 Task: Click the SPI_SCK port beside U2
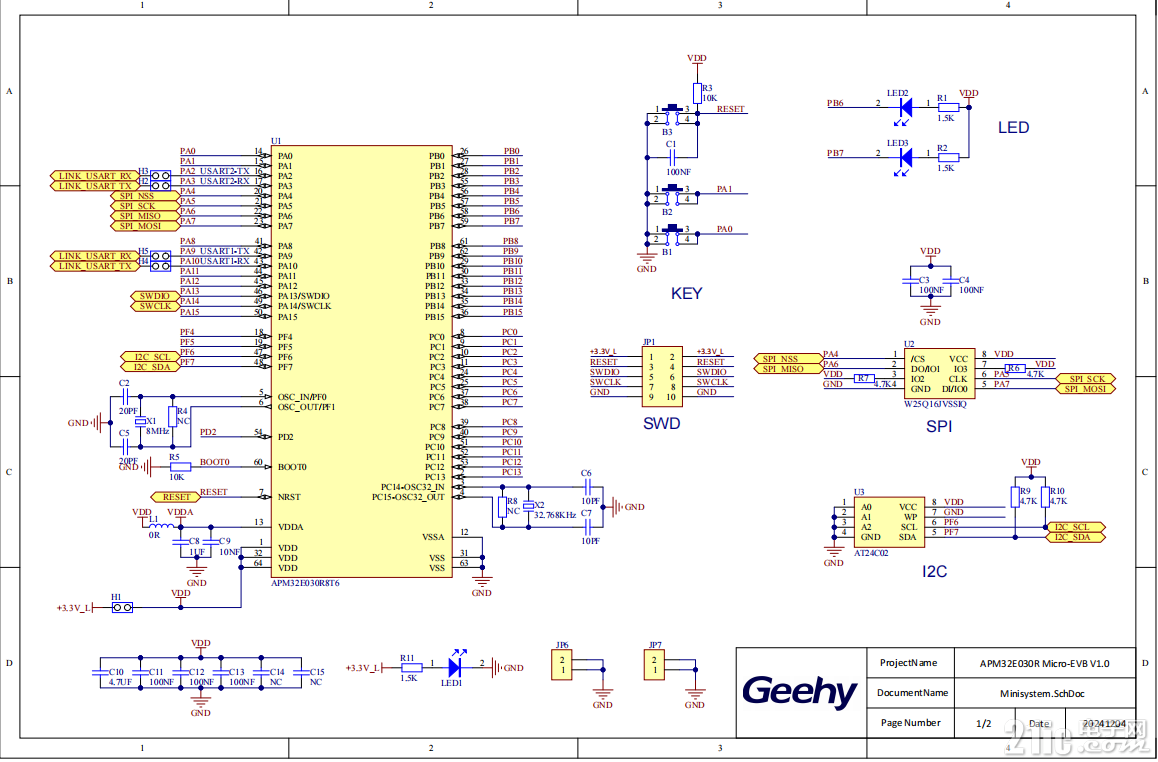pos(1087,379)
